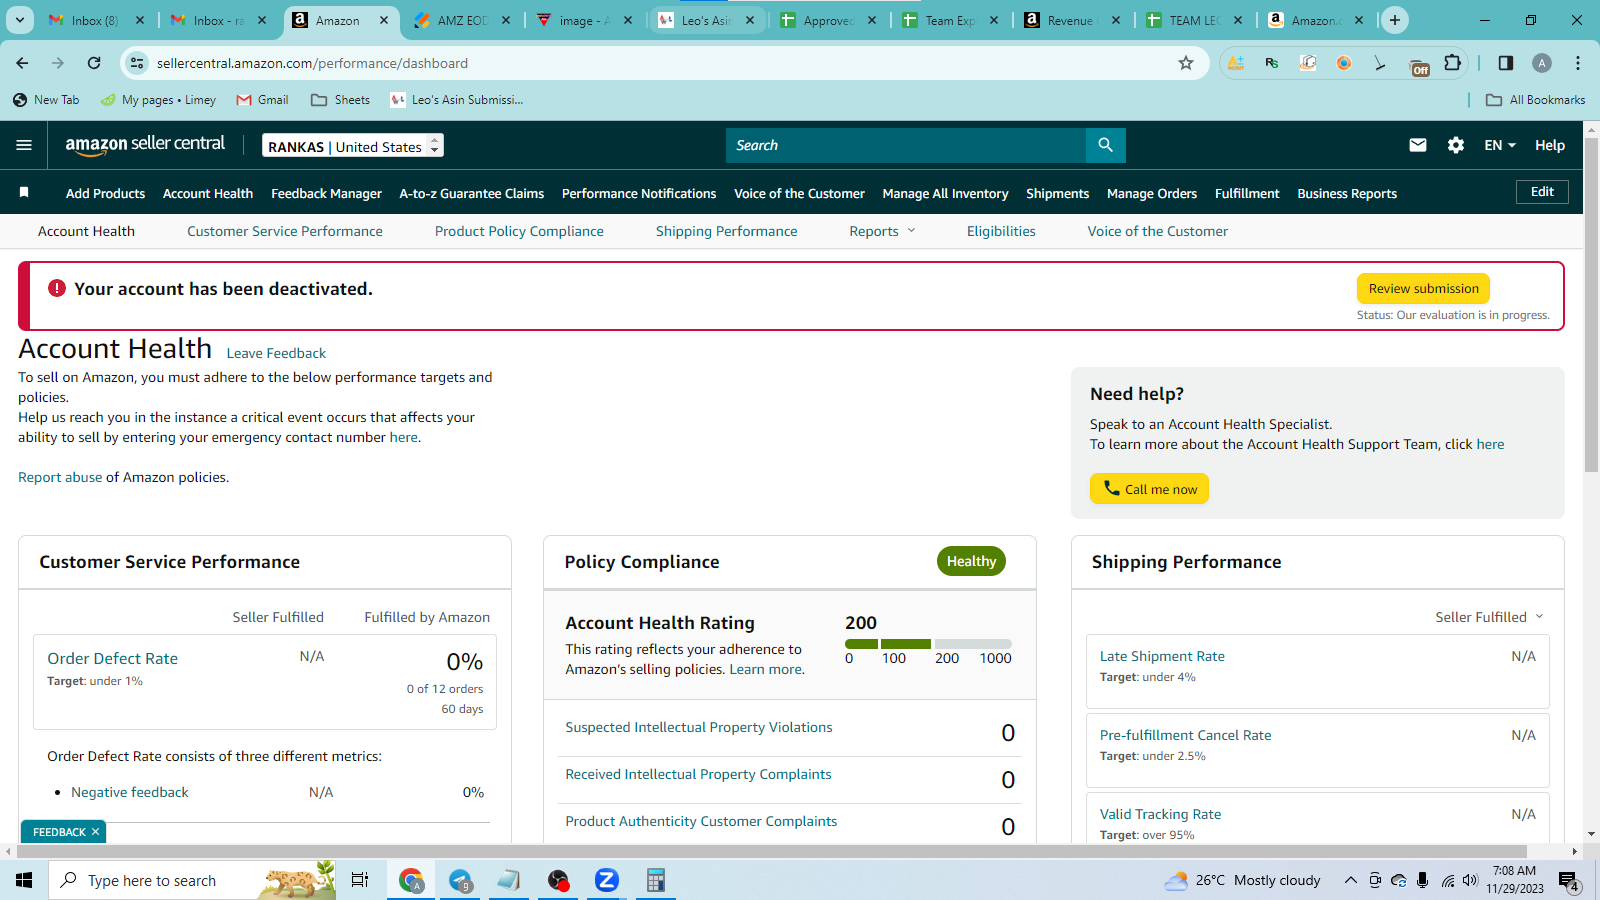Click the volume icon in system tray
The image size is (1600, 900).
tap(1470, 881)
